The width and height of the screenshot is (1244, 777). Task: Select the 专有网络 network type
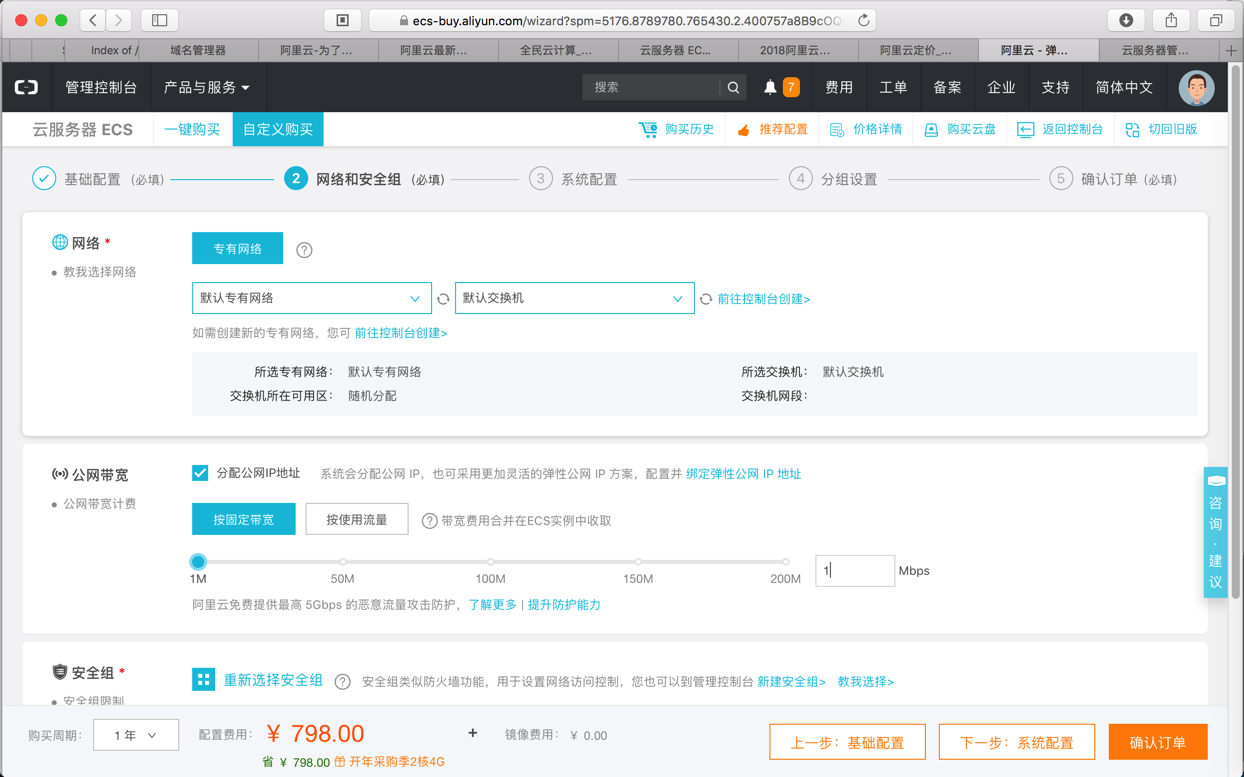click(237, 249)
